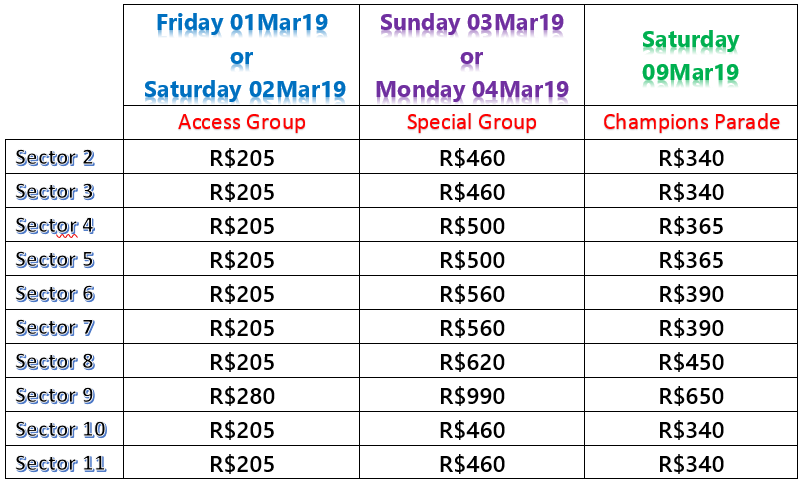Image resolution: width=802 pixels, height=483 pixels.
Task: Select the R$990 Special Group price
Action: [472, 396]
